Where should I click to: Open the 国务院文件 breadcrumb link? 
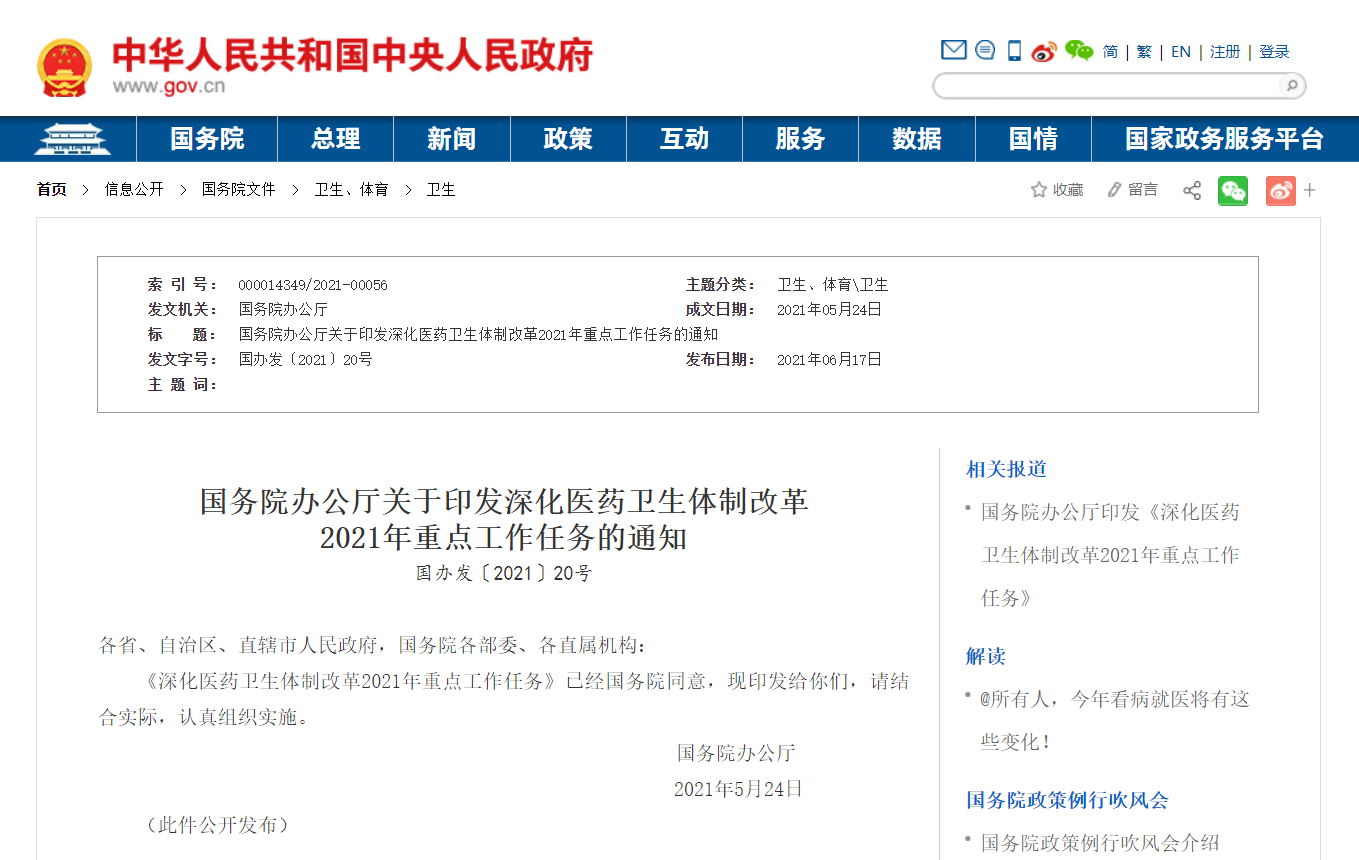point(238,189)
